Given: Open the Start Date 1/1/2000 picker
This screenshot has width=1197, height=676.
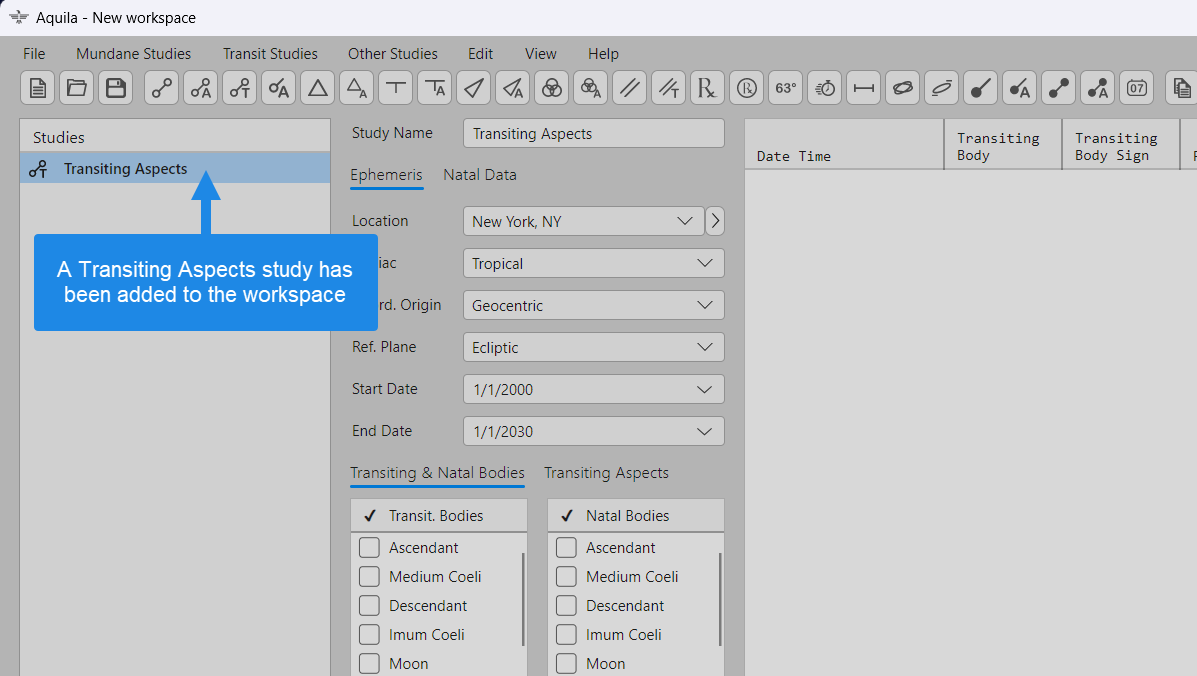Looking at the screenshot, I should (593, 389).
